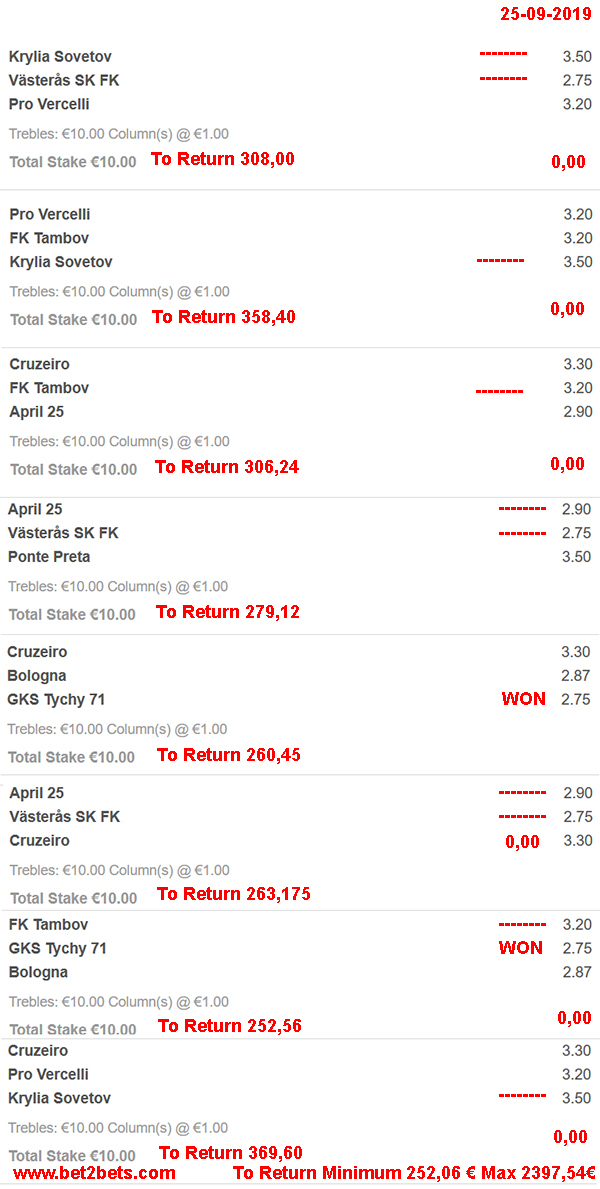Screen dimensions: 600x1189
Task: Click the To Return 260,45 label
Action: 228,754
